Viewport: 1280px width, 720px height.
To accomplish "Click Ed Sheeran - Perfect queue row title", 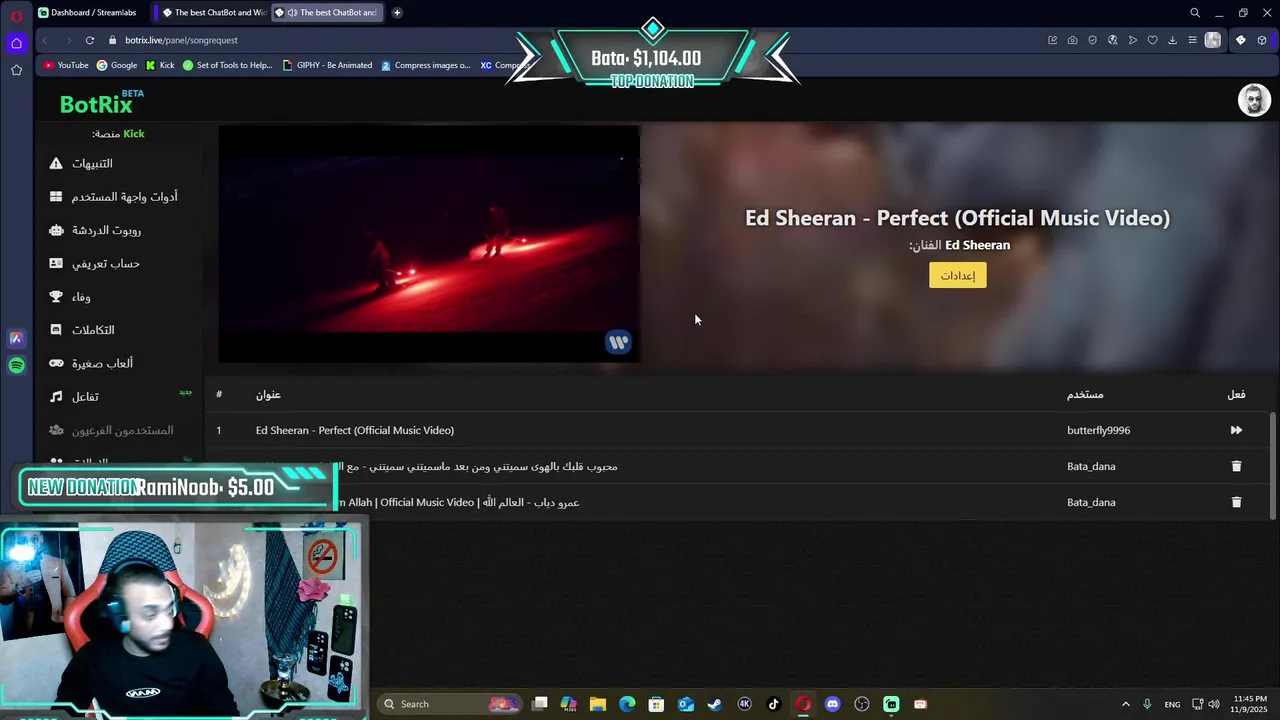I will [355, 430].
